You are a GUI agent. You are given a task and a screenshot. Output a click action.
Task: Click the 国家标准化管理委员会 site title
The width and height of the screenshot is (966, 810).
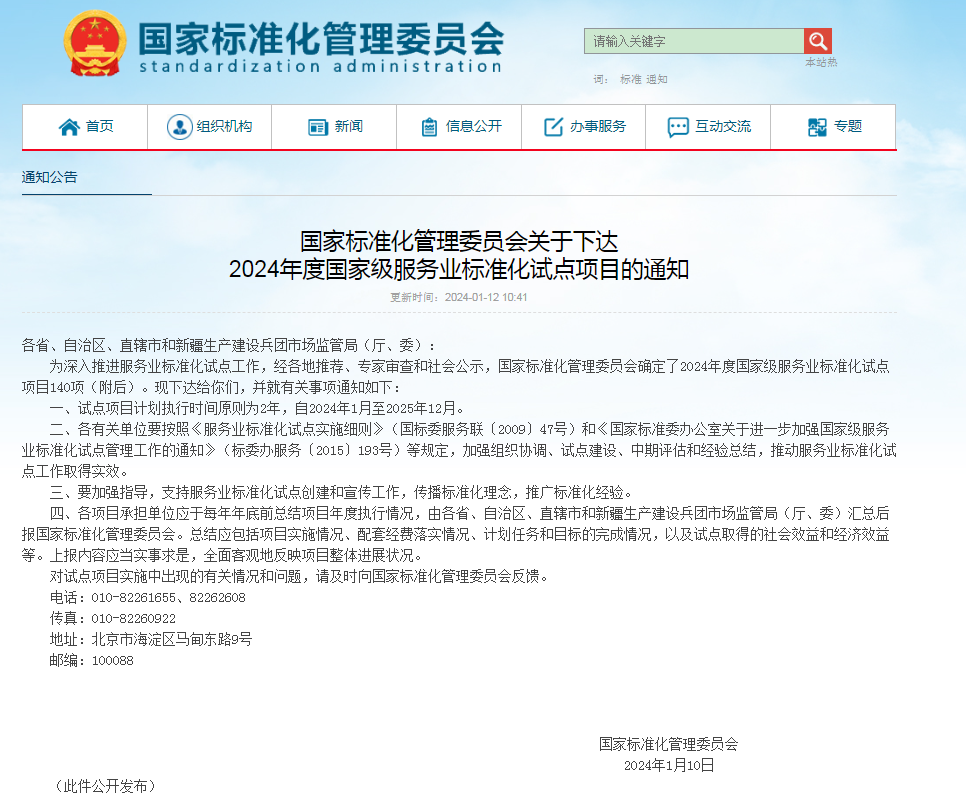(x=321, y=38)
